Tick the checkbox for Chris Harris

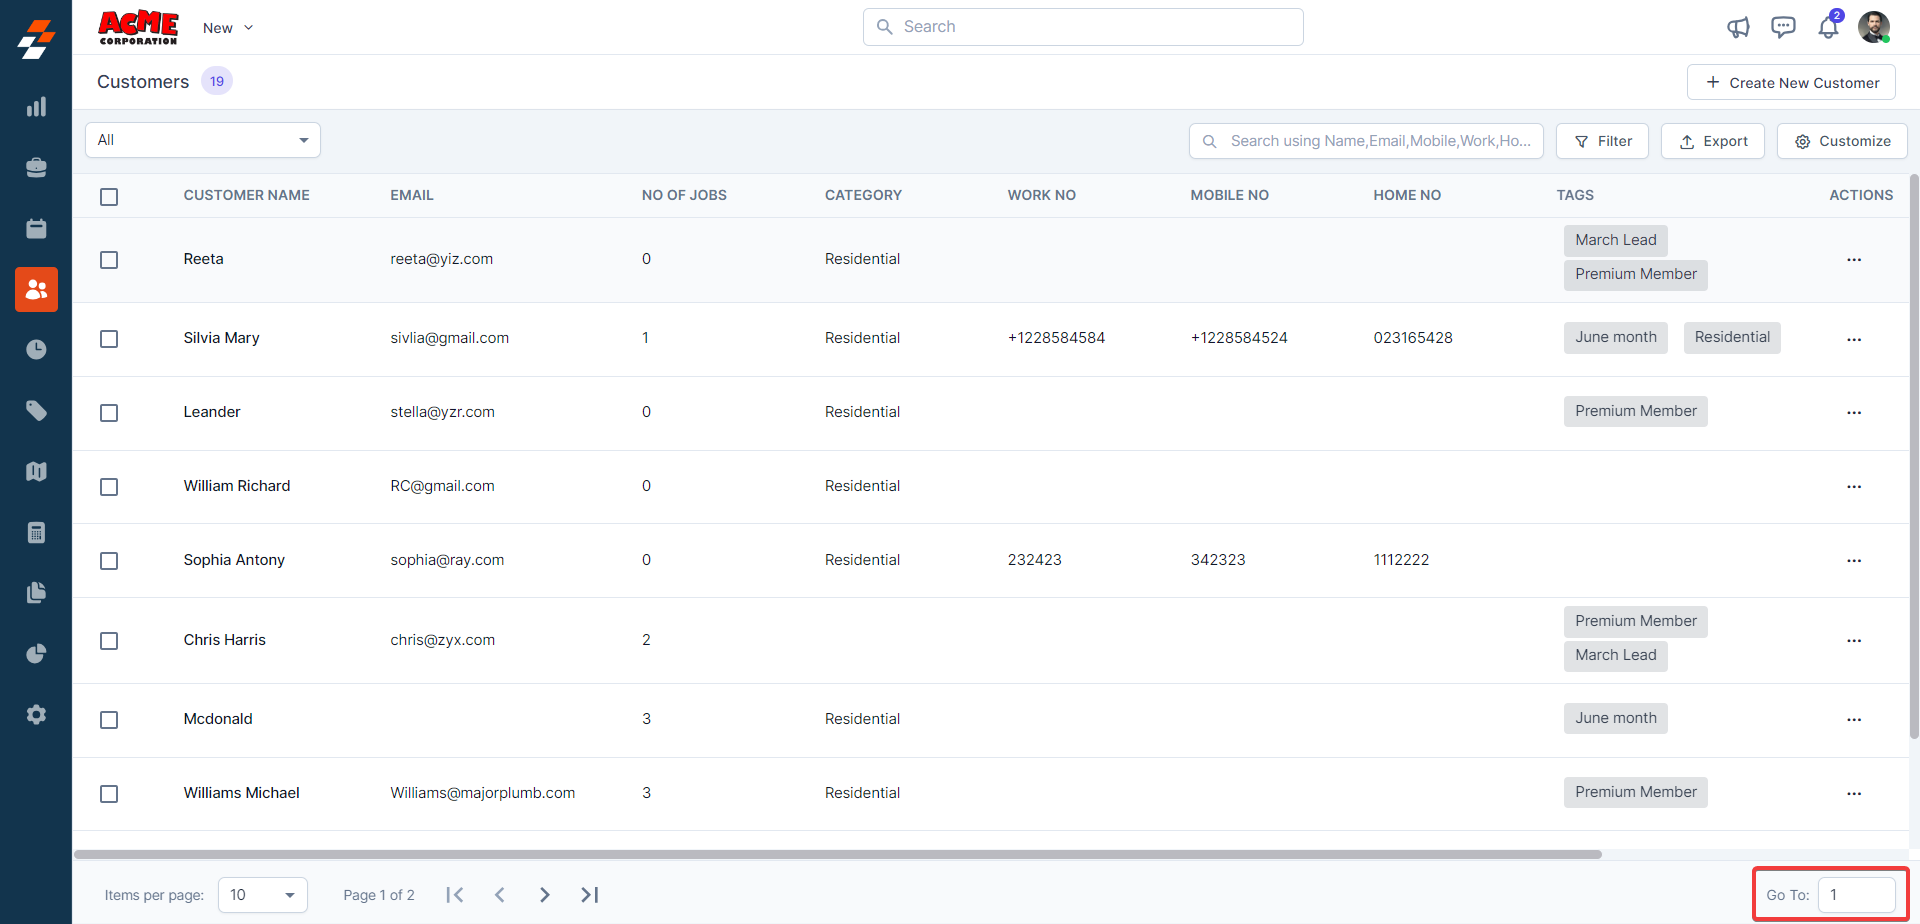tap(109, 641)
